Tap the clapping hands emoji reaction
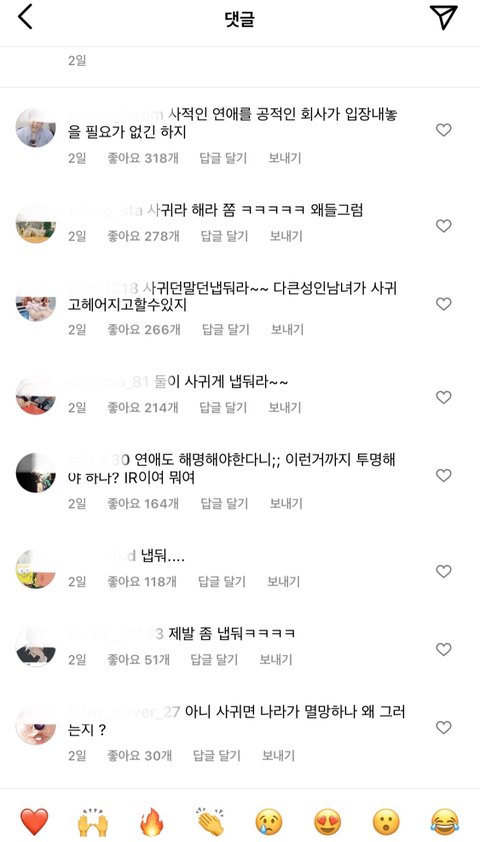Image resolution: width=480 pixels, height=842 pixels. 210,822
